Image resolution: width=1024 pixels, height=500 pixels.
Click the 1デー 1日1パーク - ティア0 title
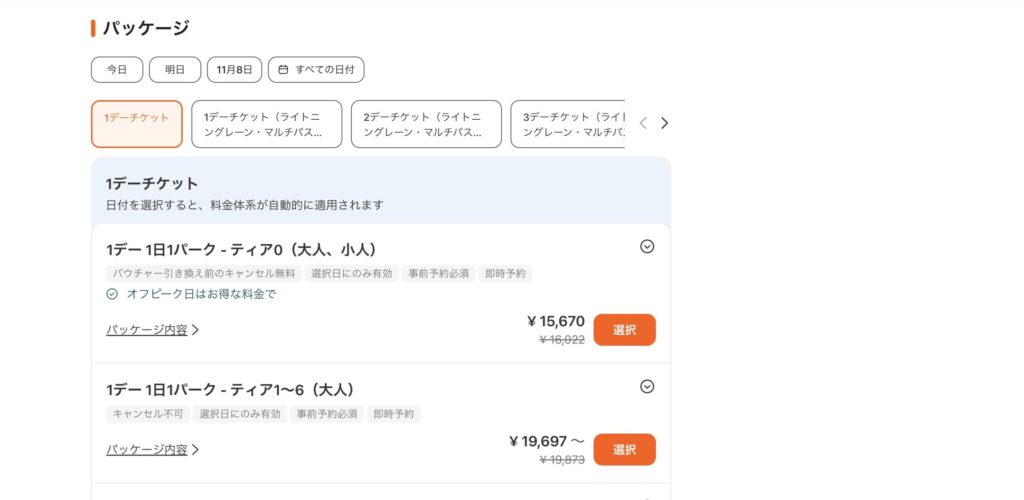(241, 249)
